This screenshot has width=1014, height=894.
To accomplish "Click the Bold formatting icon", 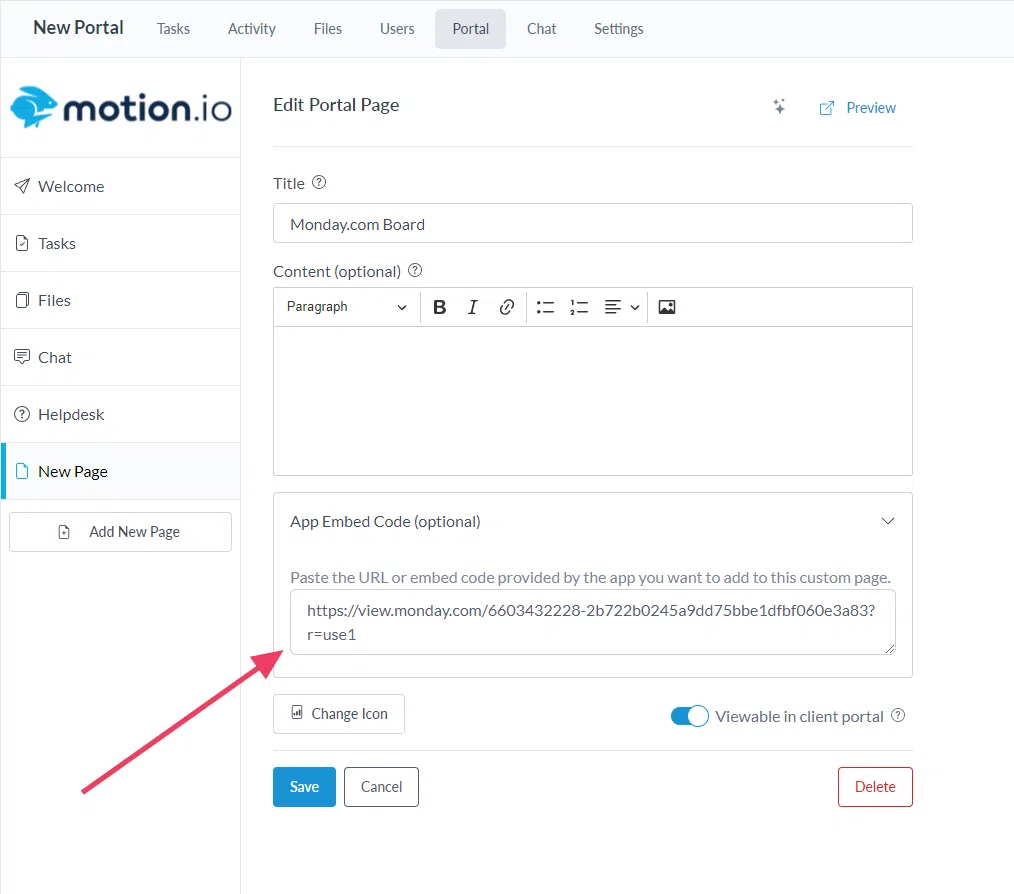I will point(439,307).
